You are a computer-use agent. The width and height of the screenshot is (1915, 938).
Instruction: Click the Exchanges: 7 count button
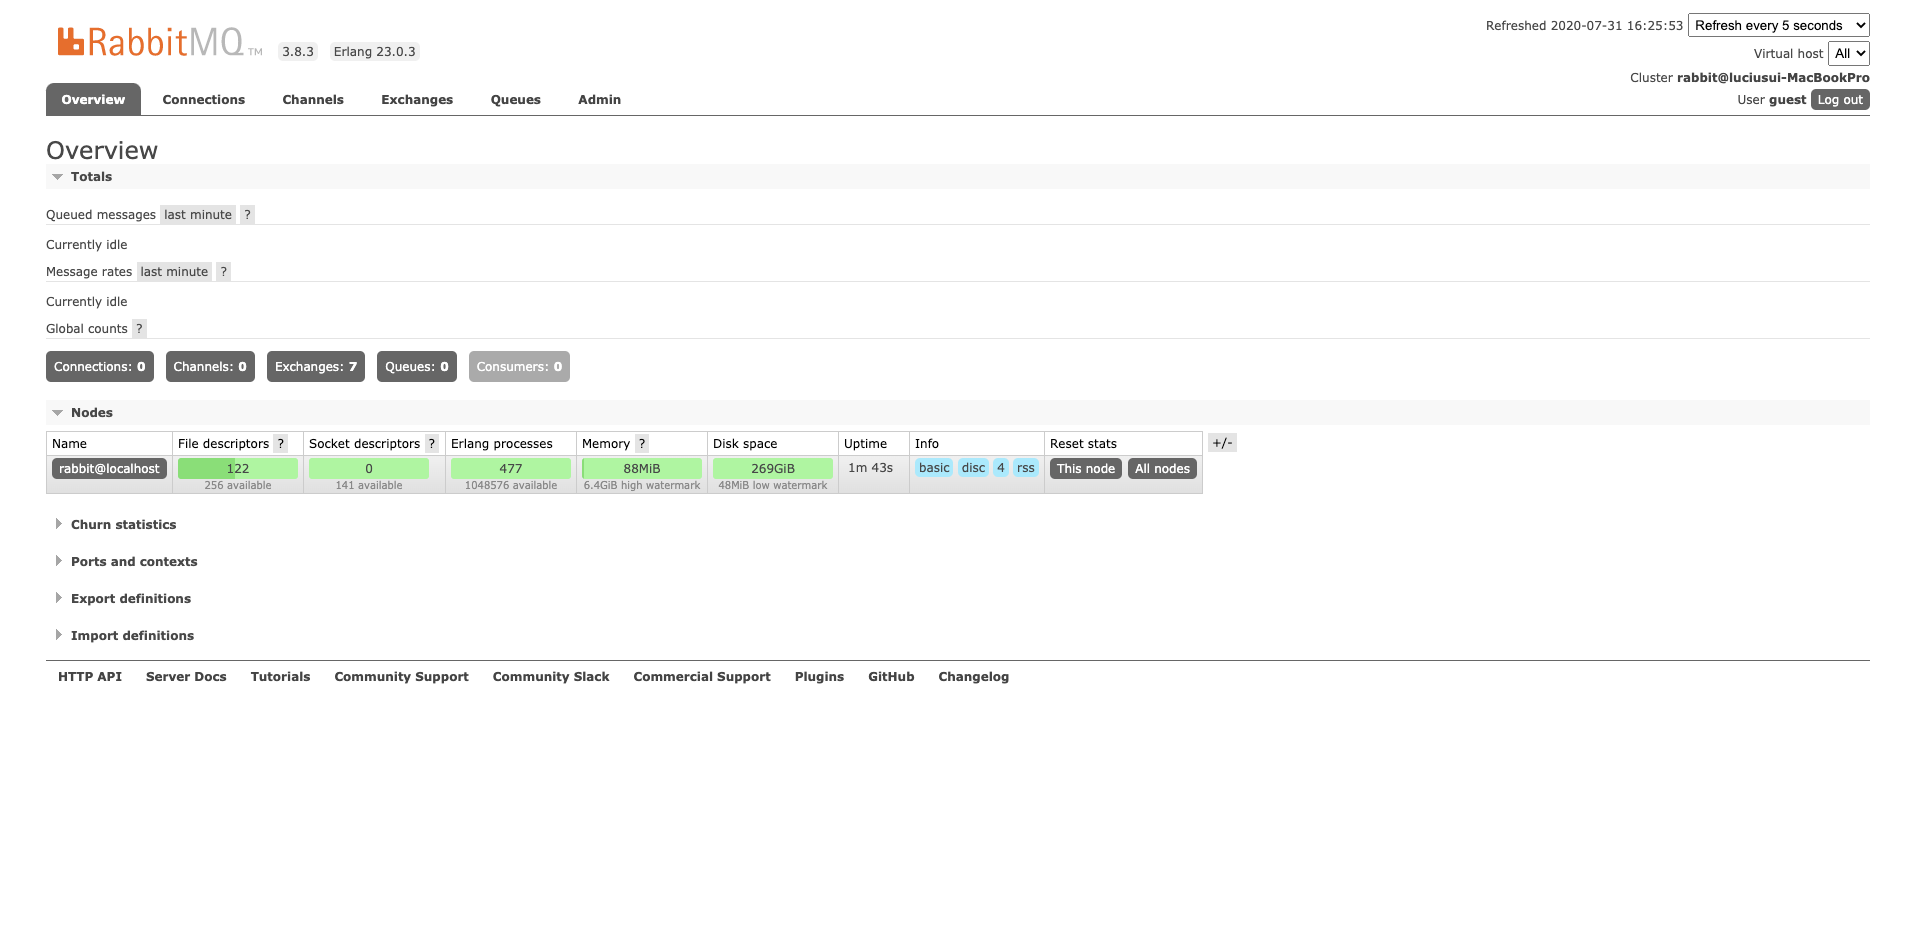click(316, 367)
